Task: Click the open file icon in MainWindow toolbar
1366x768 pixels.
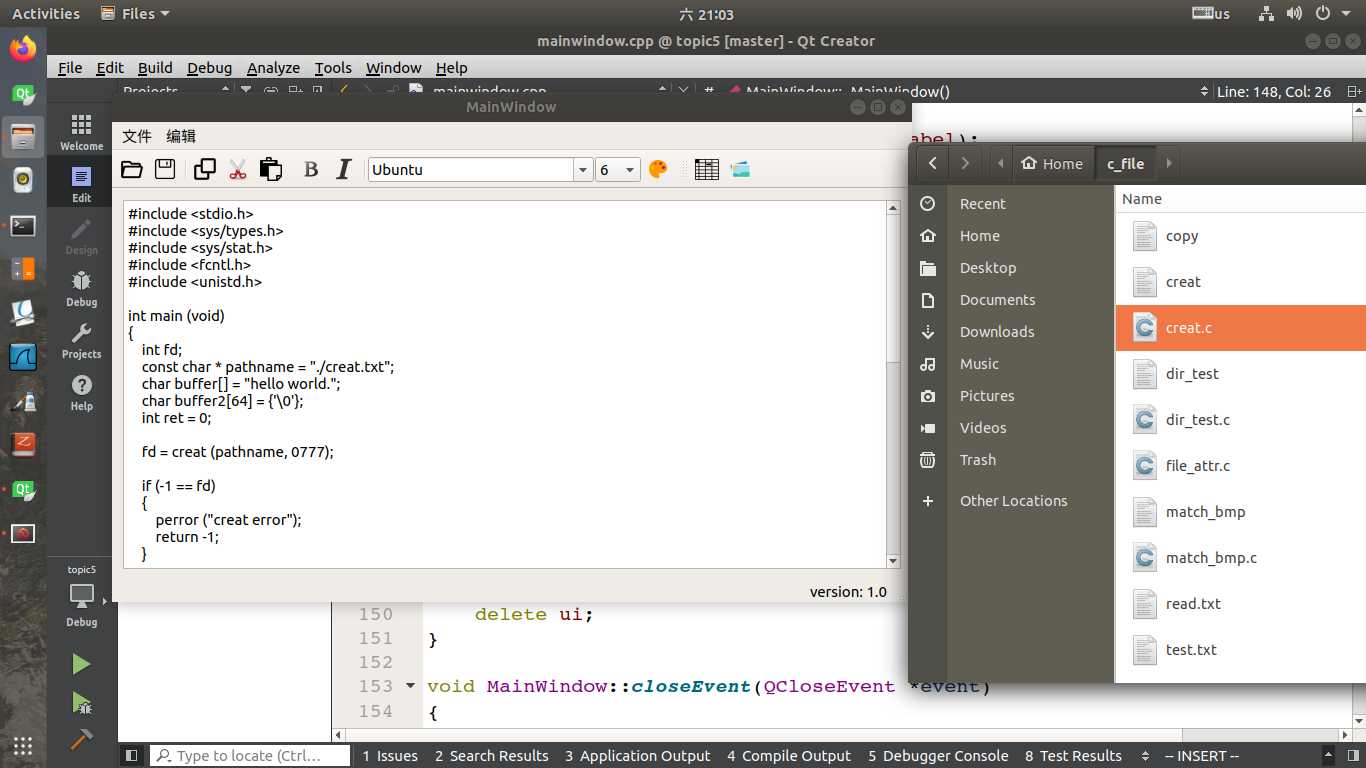Action: click(x=132, y=169)
